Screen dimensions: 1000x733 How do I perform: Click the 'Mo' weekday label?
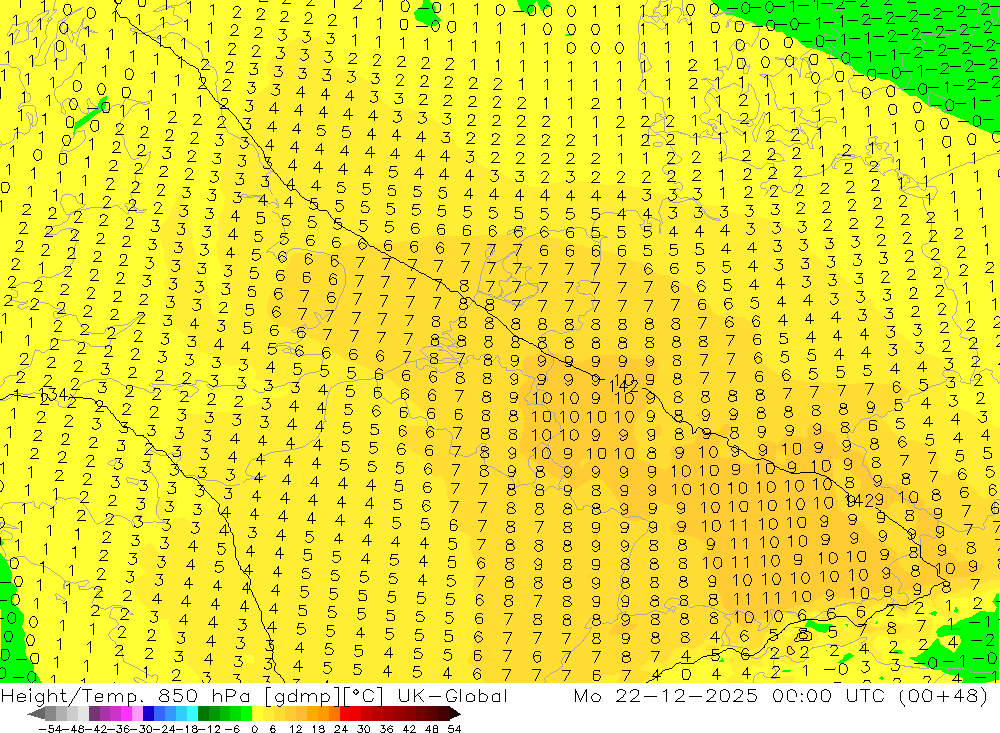tap(587, 696)
